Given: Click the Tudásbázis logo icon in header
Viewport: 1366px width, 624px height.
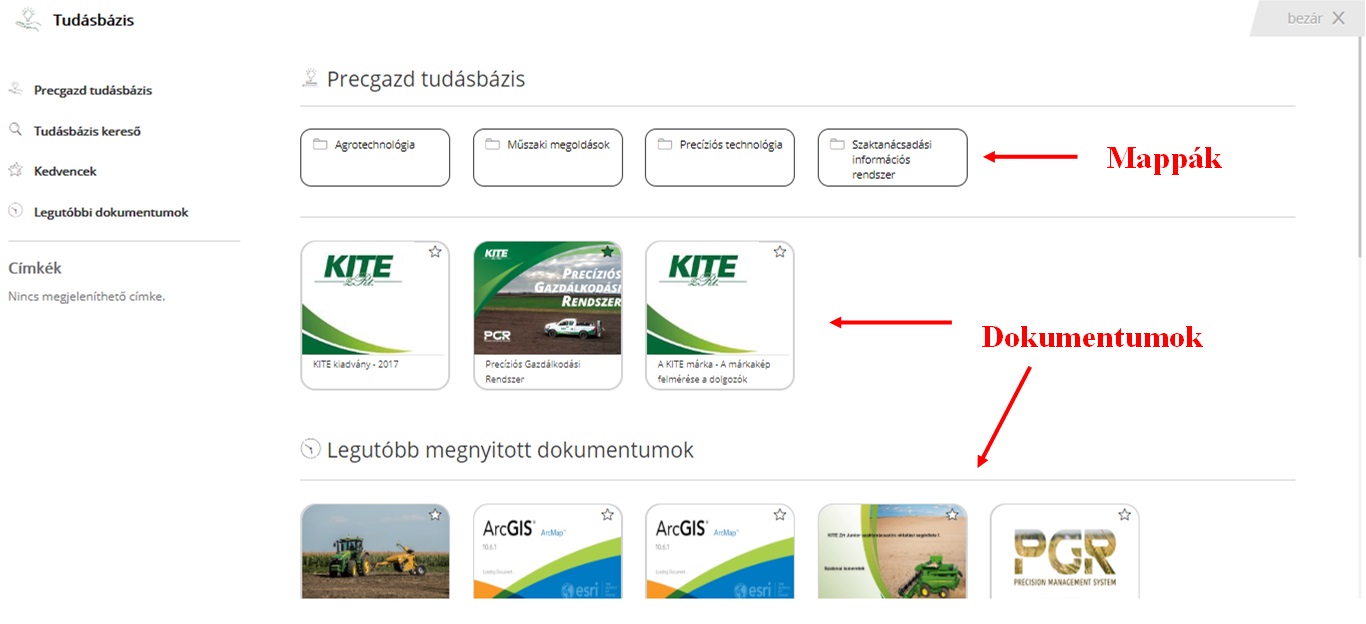Looking at the screenshot, I should [27, 18].
